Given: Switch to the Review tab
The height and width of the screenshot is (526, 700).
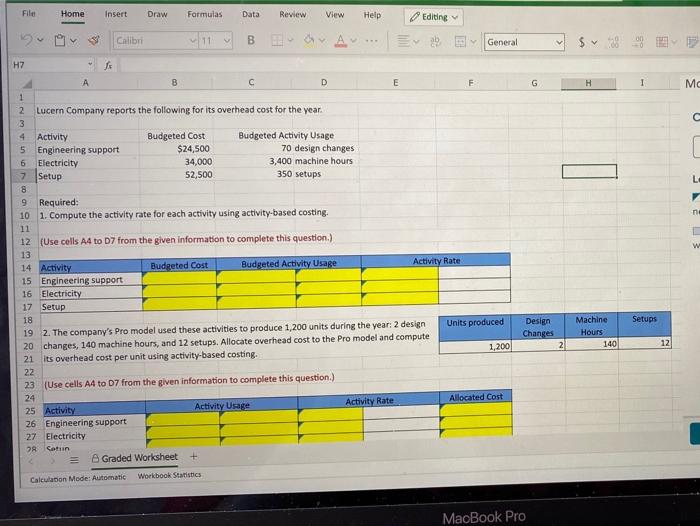Looking at the screenshot, I should click(292, 14).
